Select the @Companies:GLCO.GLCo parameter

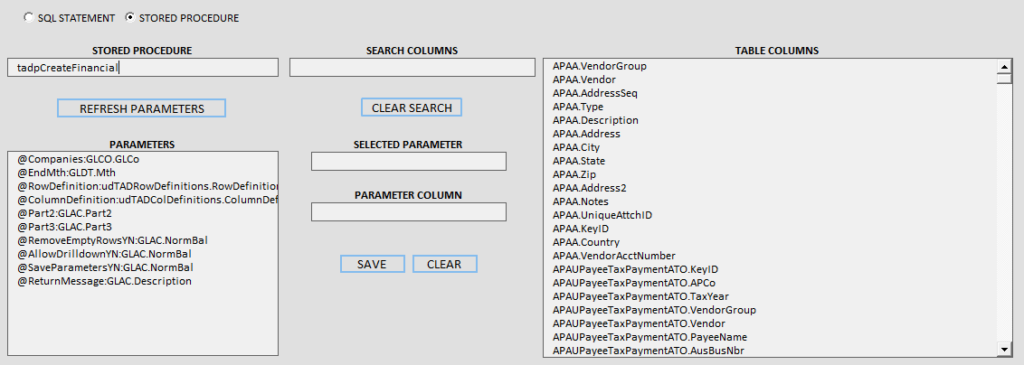[143, 159]
